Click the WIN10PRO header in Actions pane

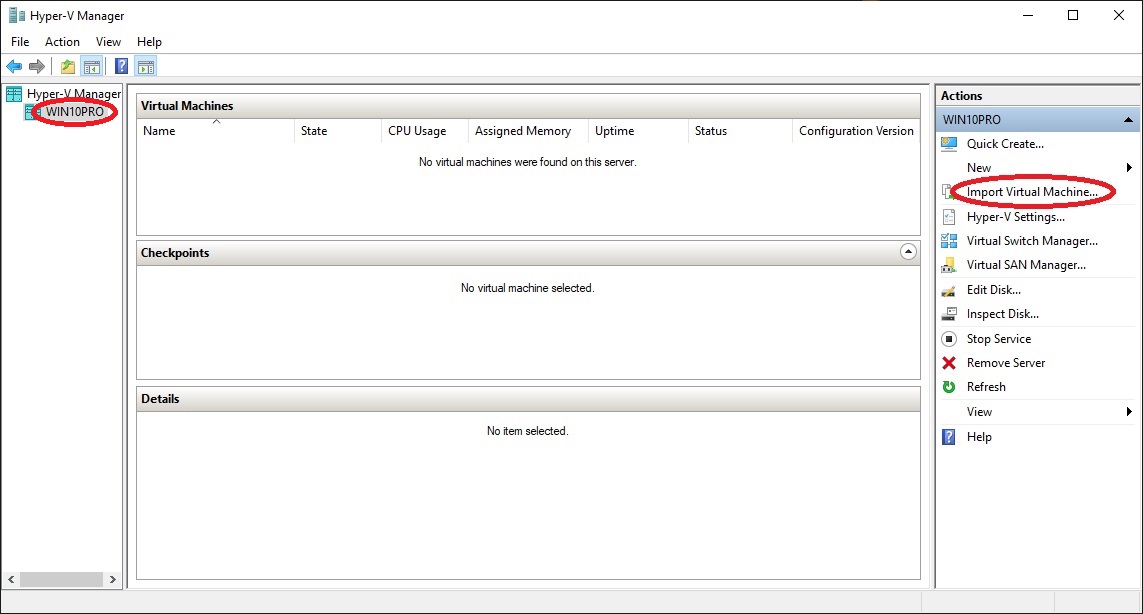point(1037,120)
